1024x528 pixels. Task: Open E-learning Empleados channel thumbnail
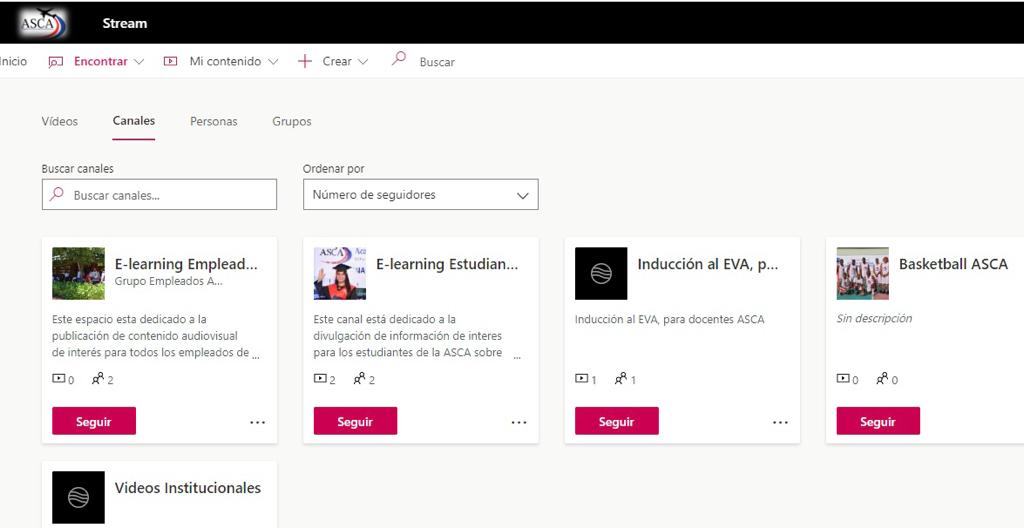(x=78, y=273)
